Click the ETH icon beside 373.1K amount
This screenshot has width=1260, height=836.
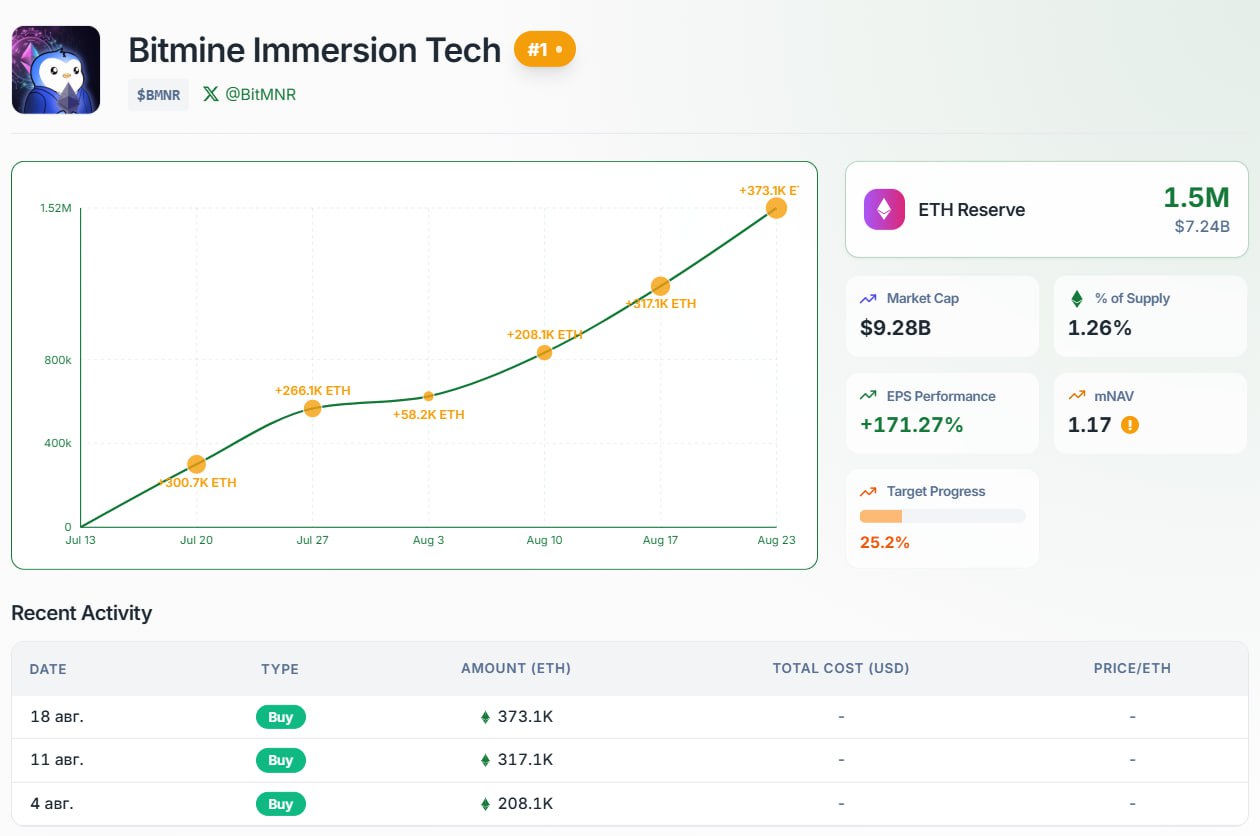tap(486, 717)
